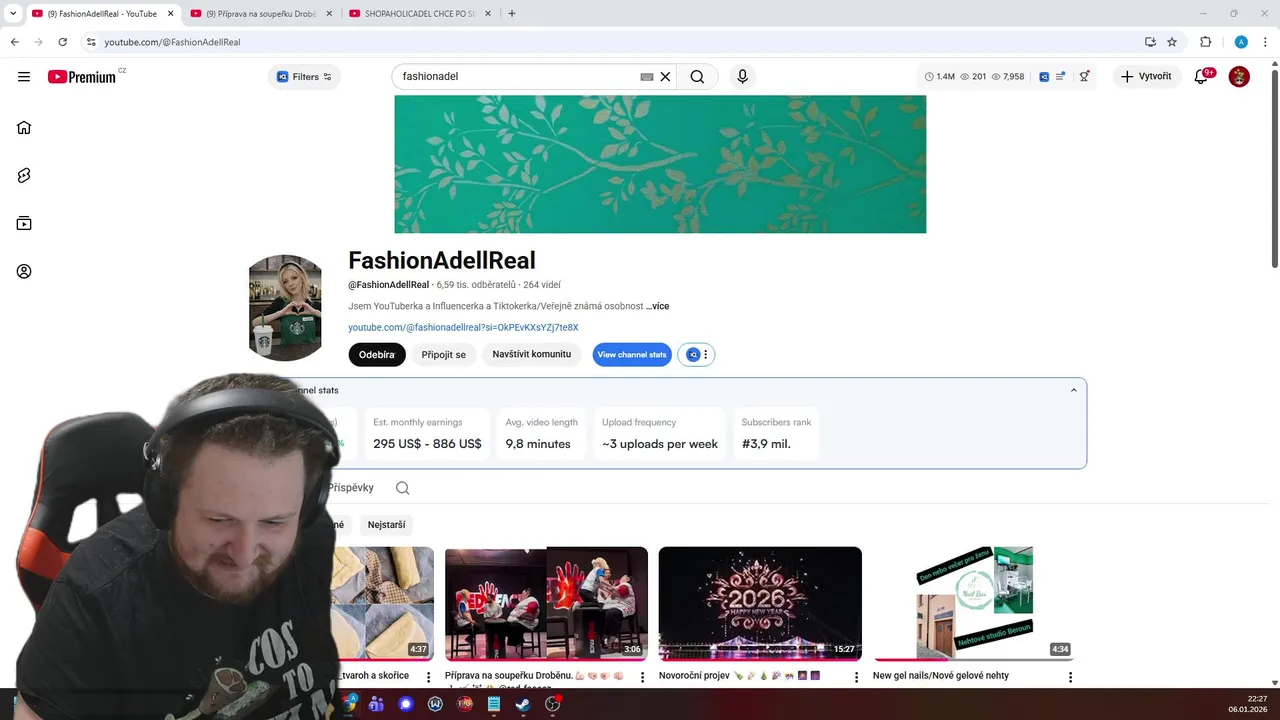Open options for tvaroh a skořice video
The width and height of the screenshot is (1280, 720).
[x=428, y=677]
